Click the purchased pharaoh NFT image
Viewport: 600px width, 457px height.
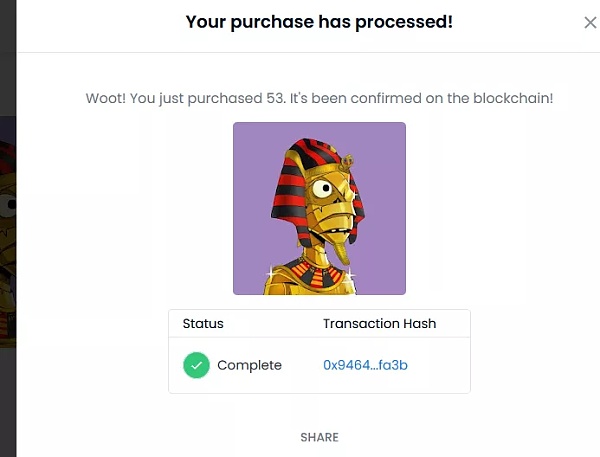(319, 208)
